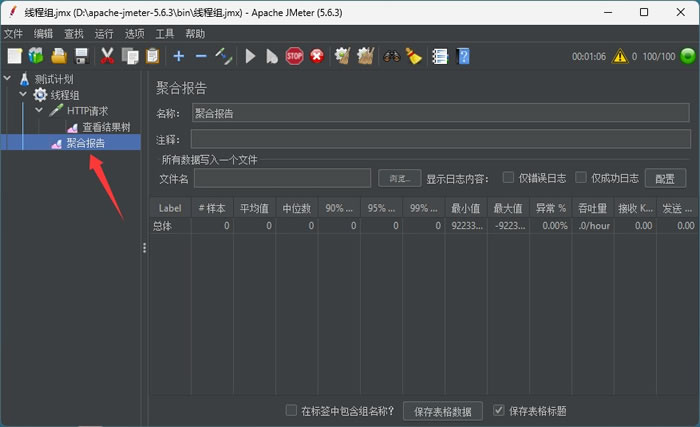700x427 pixels.
Task: Click the 注释 input field
Action: pyautogui.click(x=441, y=139)
